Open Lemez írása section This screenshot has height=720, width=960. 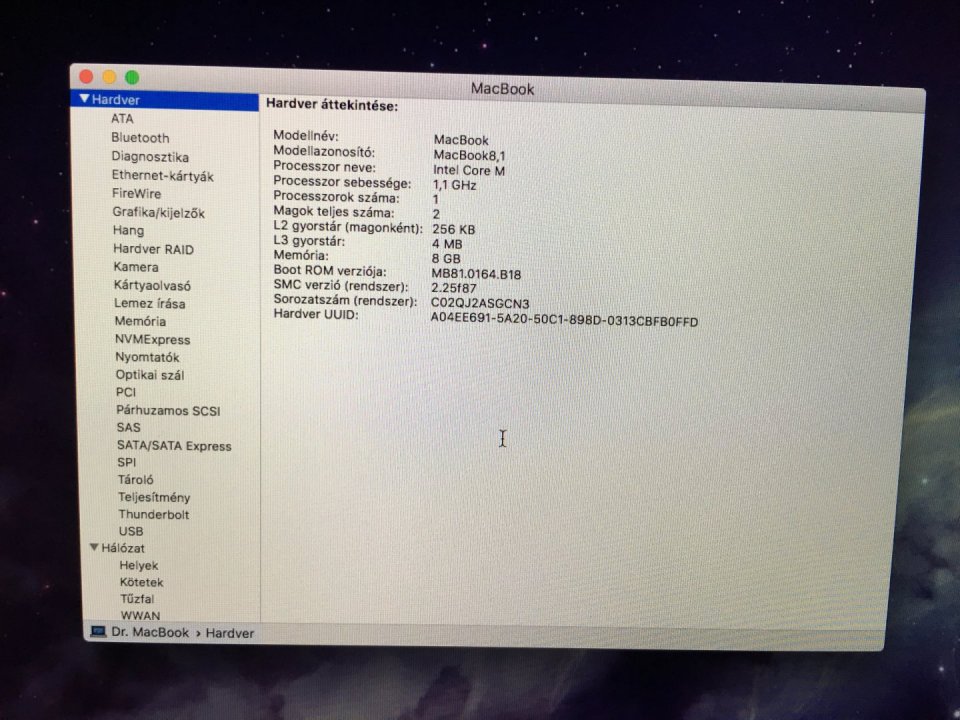click(150, 303)
